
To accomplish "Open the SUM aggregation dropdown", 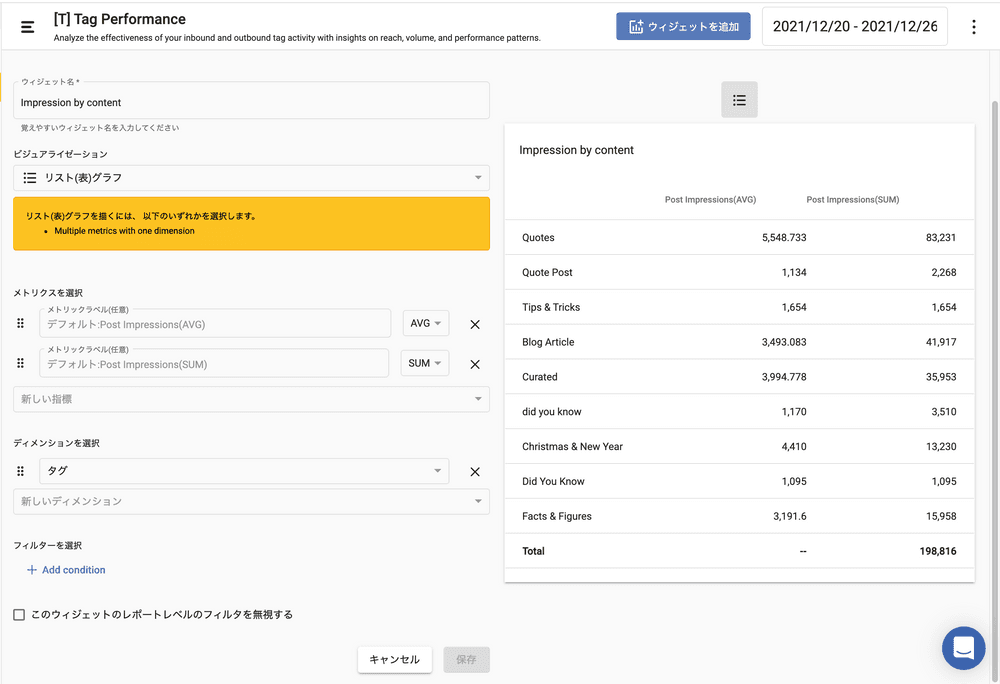I will coord(426,364).
